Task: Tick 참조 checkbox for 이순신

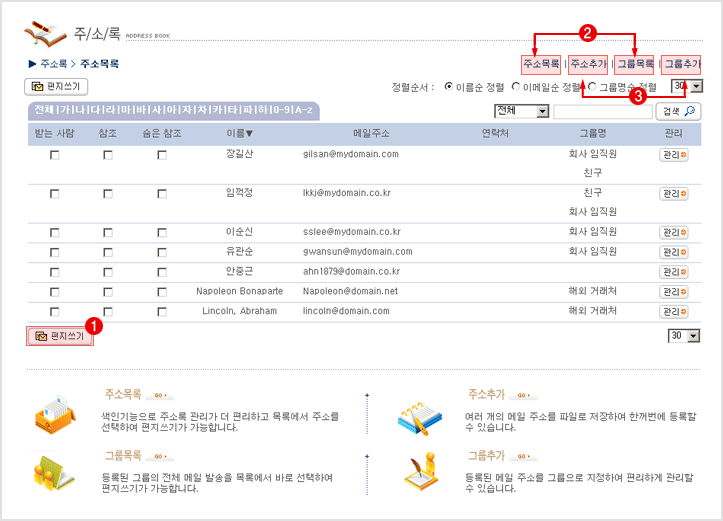Action: (108, 232)
